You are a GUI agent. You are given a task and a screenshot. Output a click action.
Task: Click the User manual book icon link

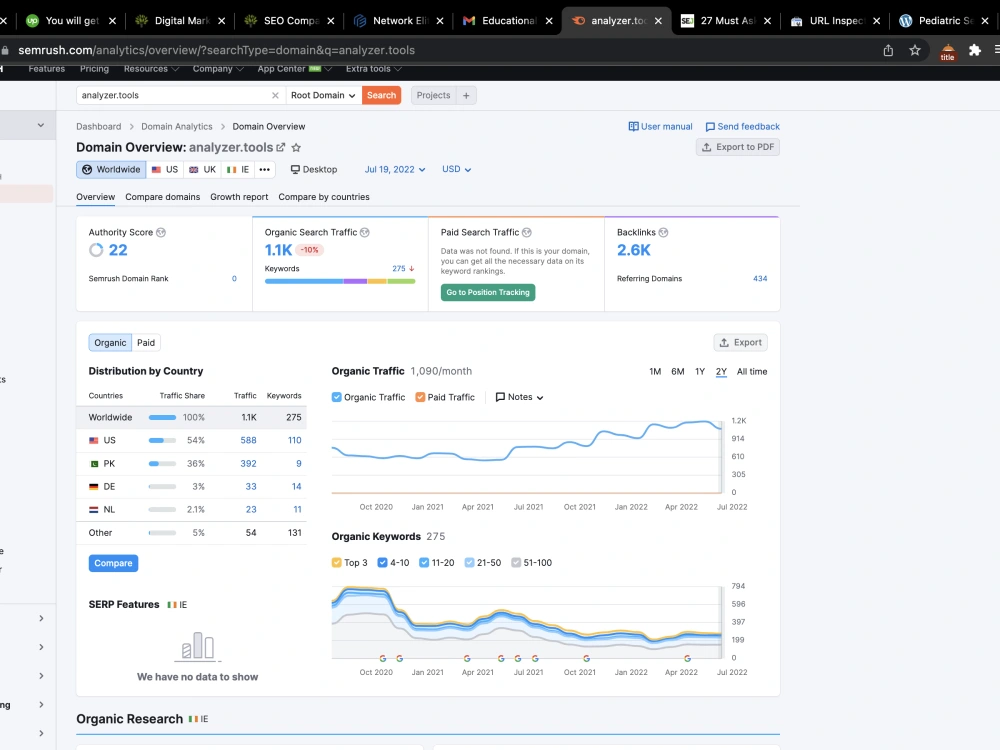660,126
